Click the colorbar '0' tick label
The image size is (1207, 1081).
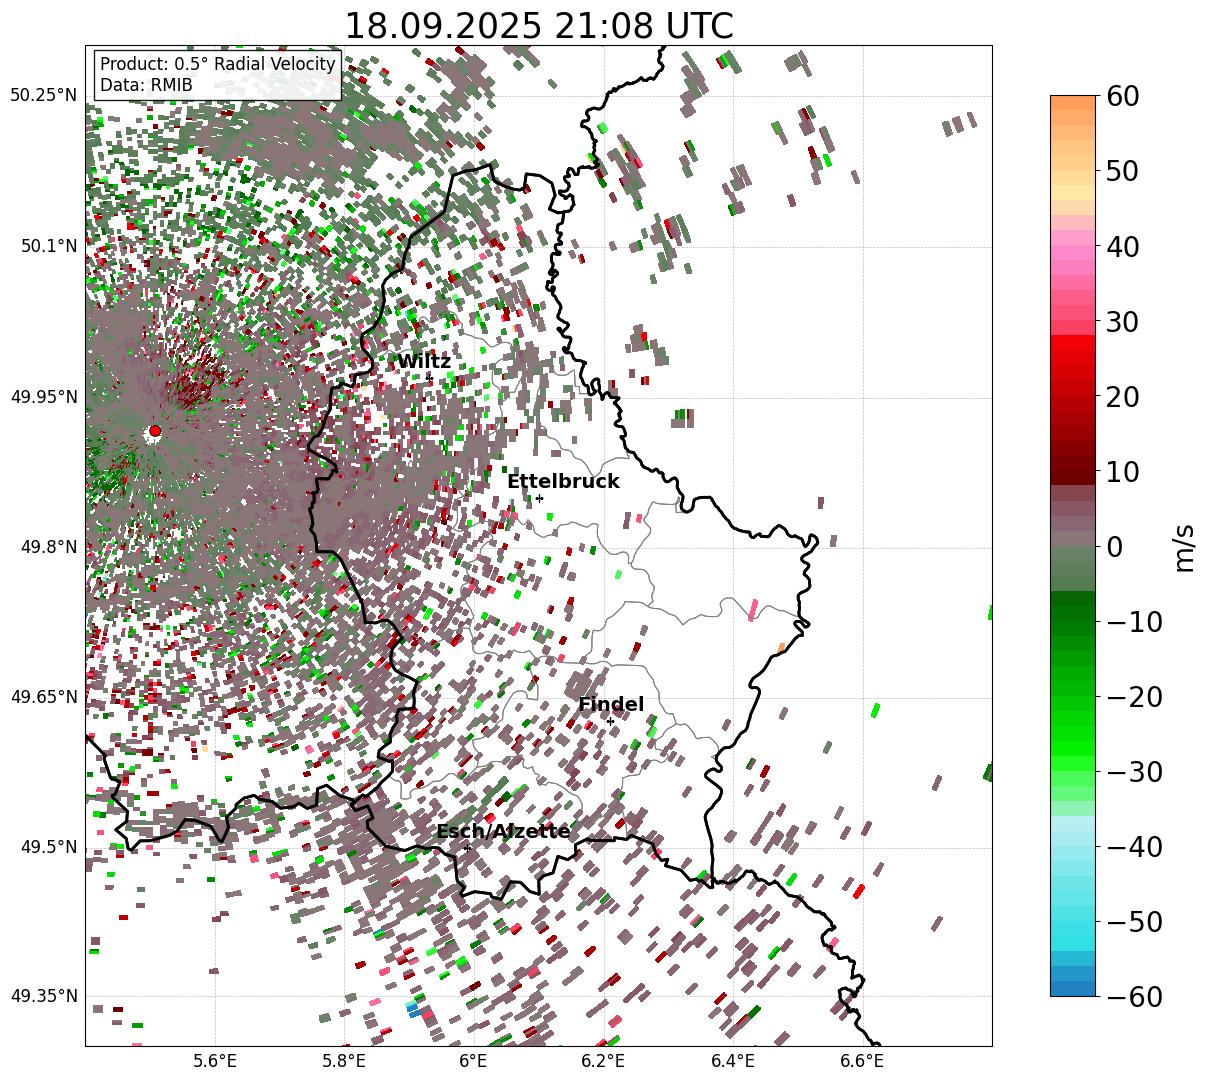(1115, 547)
